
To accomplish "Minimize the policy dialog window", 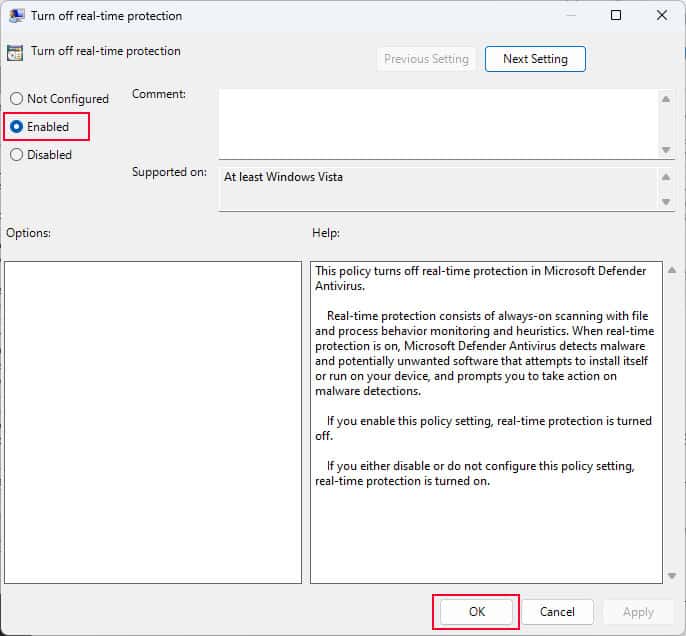I will pos(570,15).
